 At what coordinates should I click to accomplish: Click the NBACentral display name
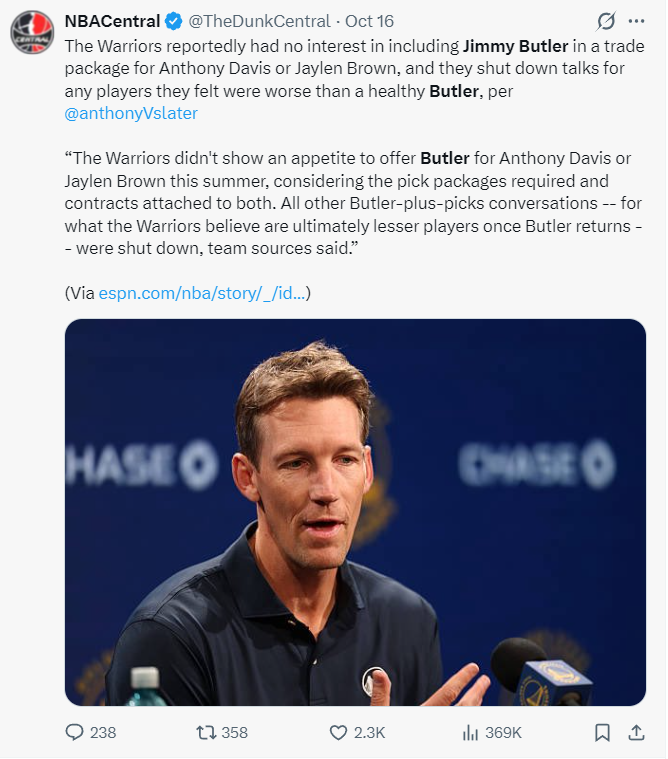click(112, 21)
